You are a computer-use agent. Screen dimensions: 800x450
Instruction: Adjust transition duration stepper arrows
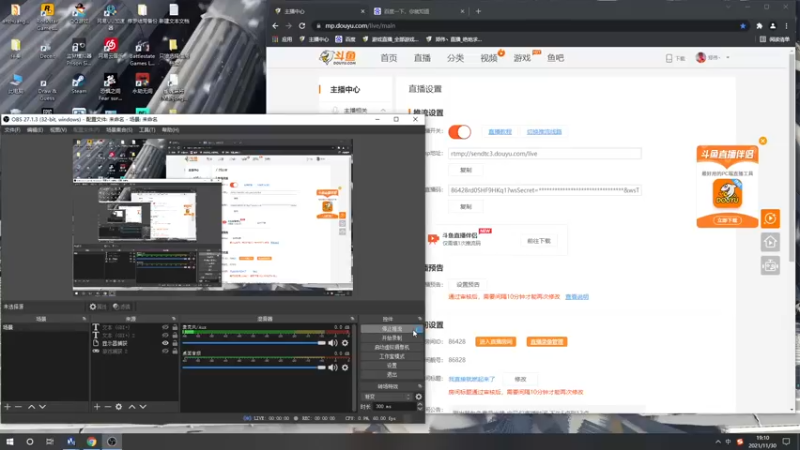[420, 407]
